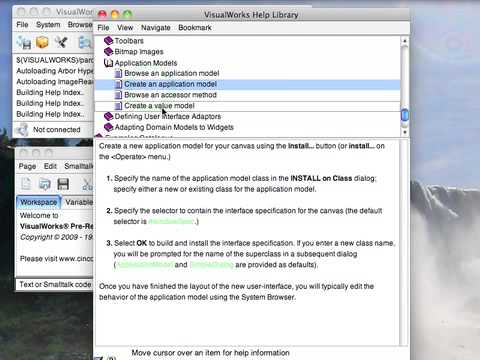Click first green superclass link in step 3
This screenshot has width=480, height=360.
tap(145, 265)
